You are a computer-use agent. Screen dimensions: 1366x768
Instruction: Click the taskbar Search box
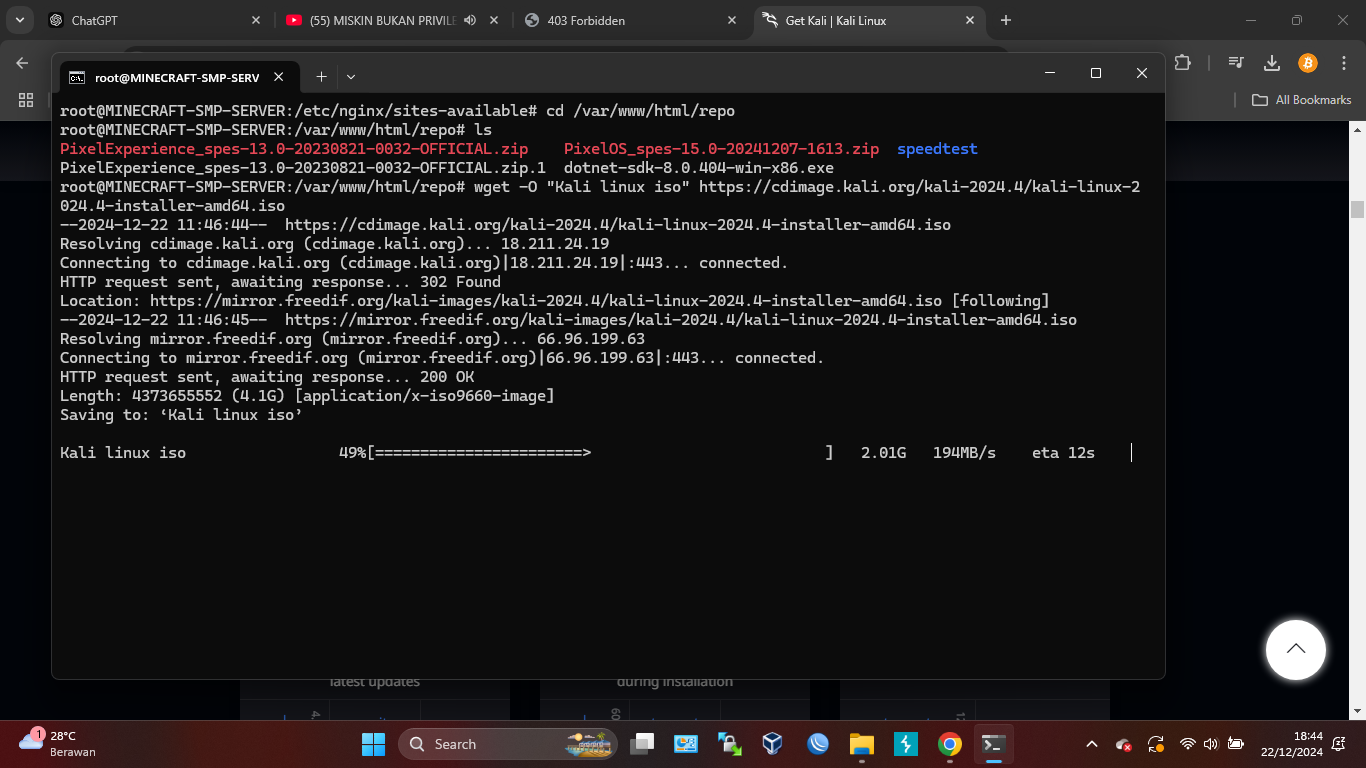pos(508,744)
